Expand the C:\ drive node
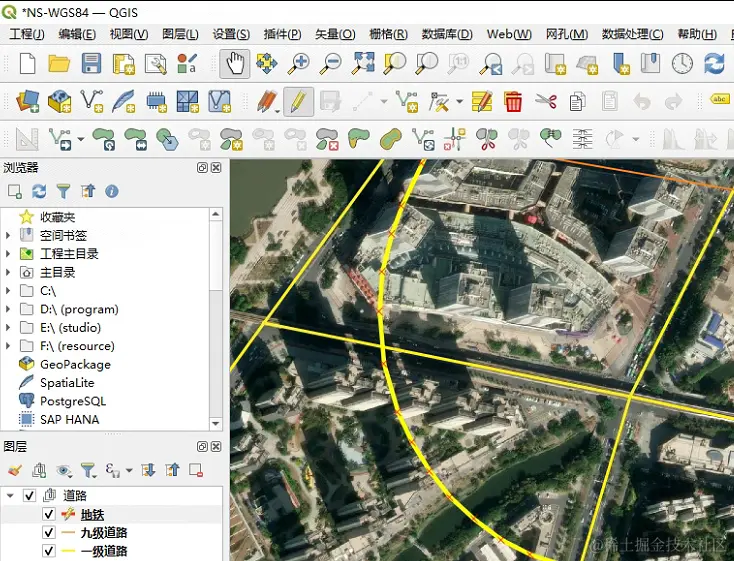 pyautogui.click(x=7, y=290)
